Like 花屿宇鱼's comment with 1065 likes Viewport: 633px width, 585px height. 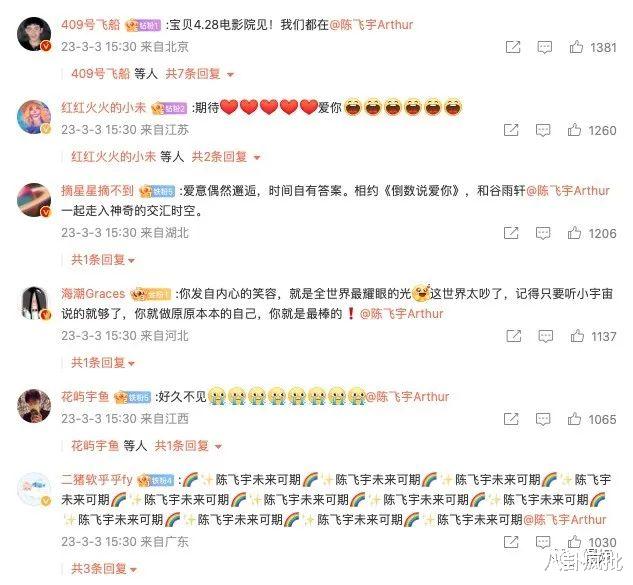coord(574,419)
